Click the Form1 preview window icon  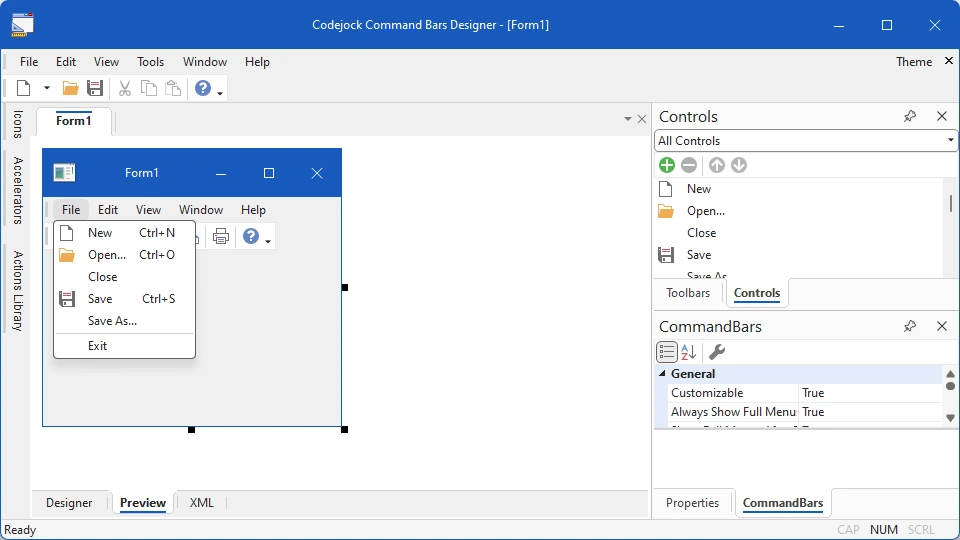pos(64,173)
